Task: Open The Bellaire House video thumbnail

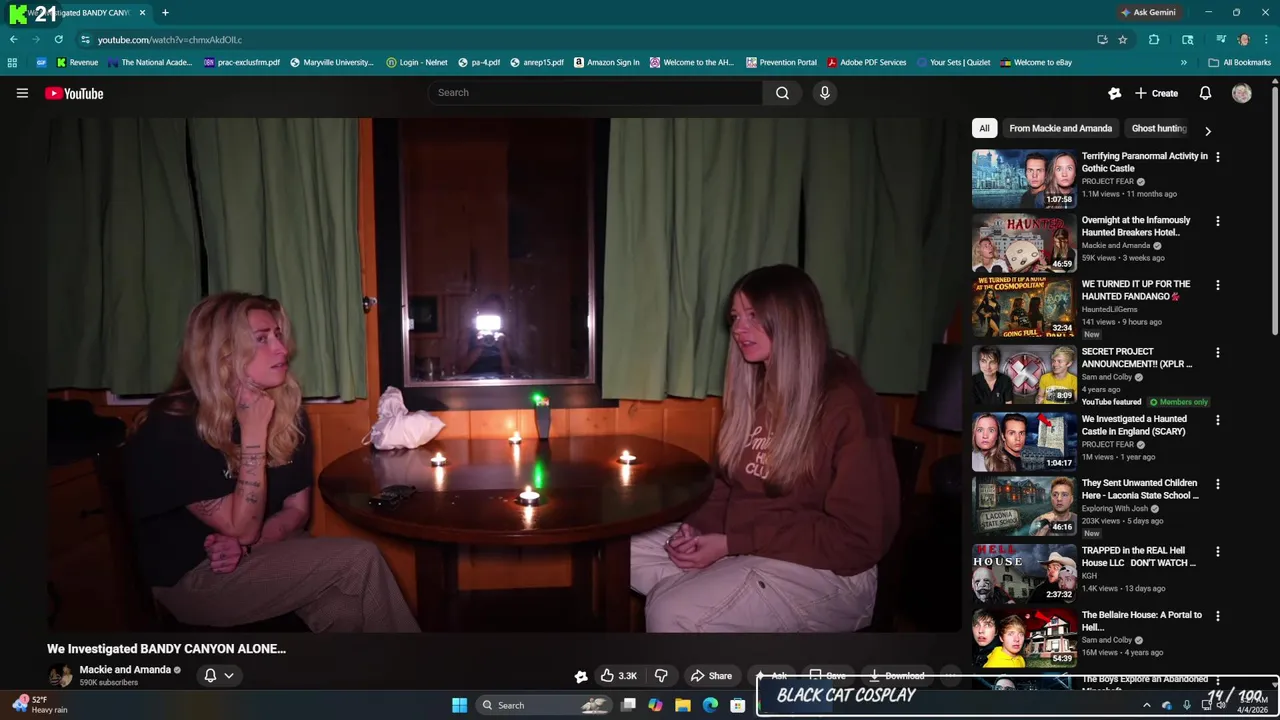Action: pyautogui.click(x=1024, y=639)
